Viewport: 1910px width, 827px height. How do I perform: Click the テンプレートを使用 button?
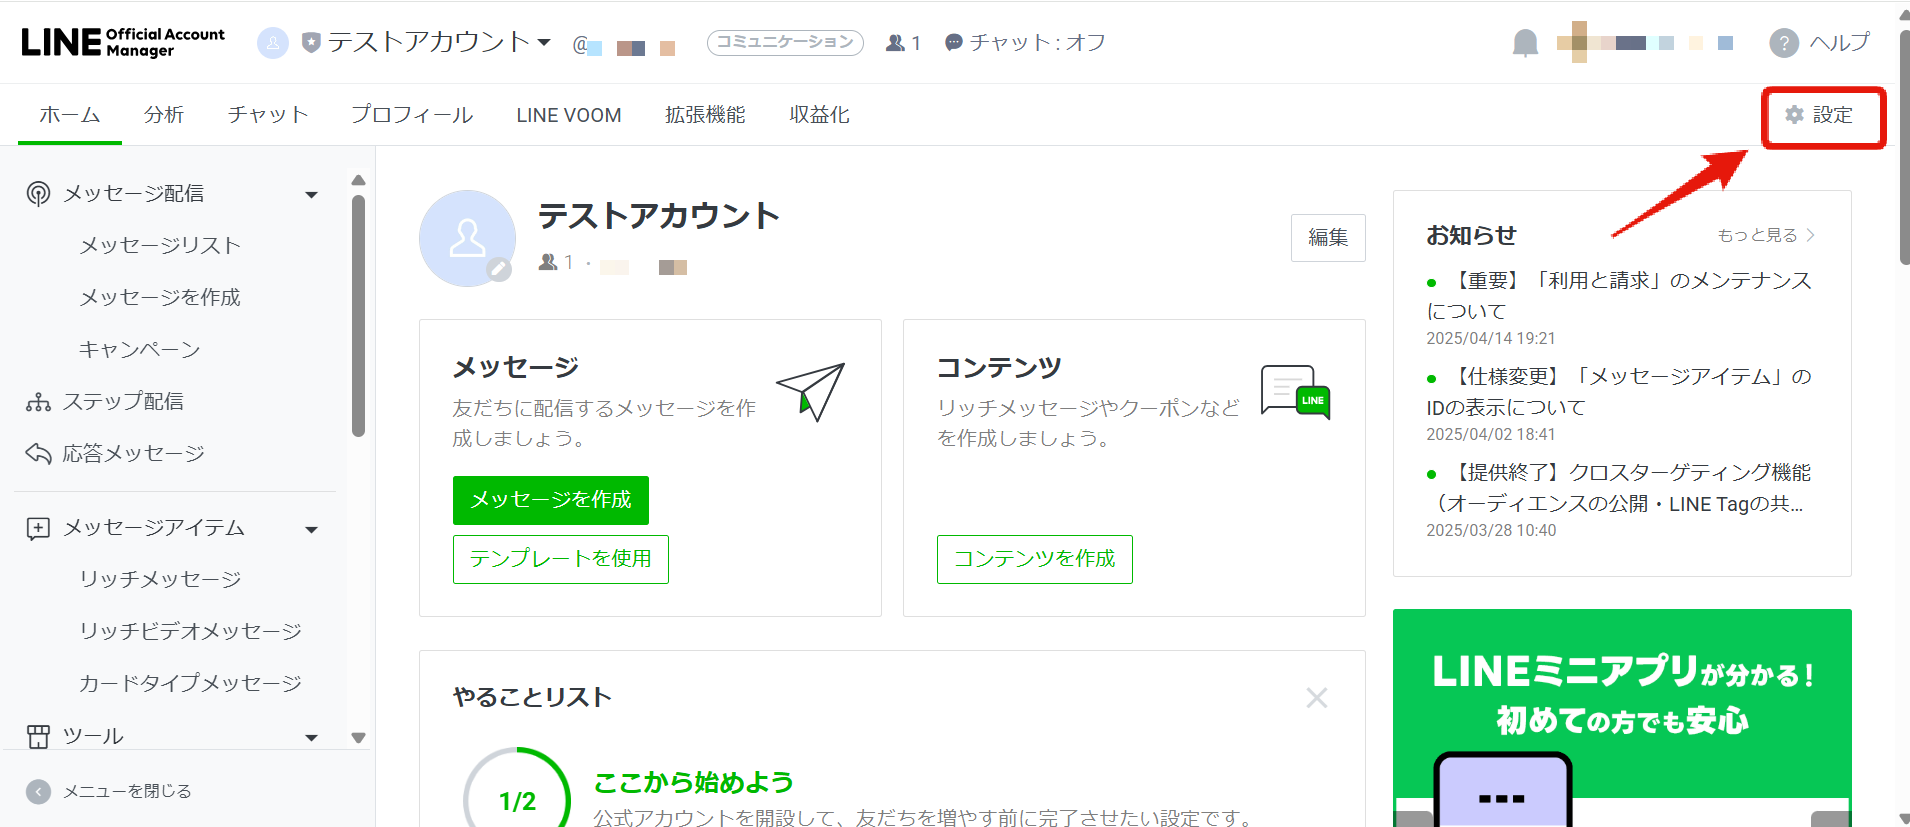561,559
